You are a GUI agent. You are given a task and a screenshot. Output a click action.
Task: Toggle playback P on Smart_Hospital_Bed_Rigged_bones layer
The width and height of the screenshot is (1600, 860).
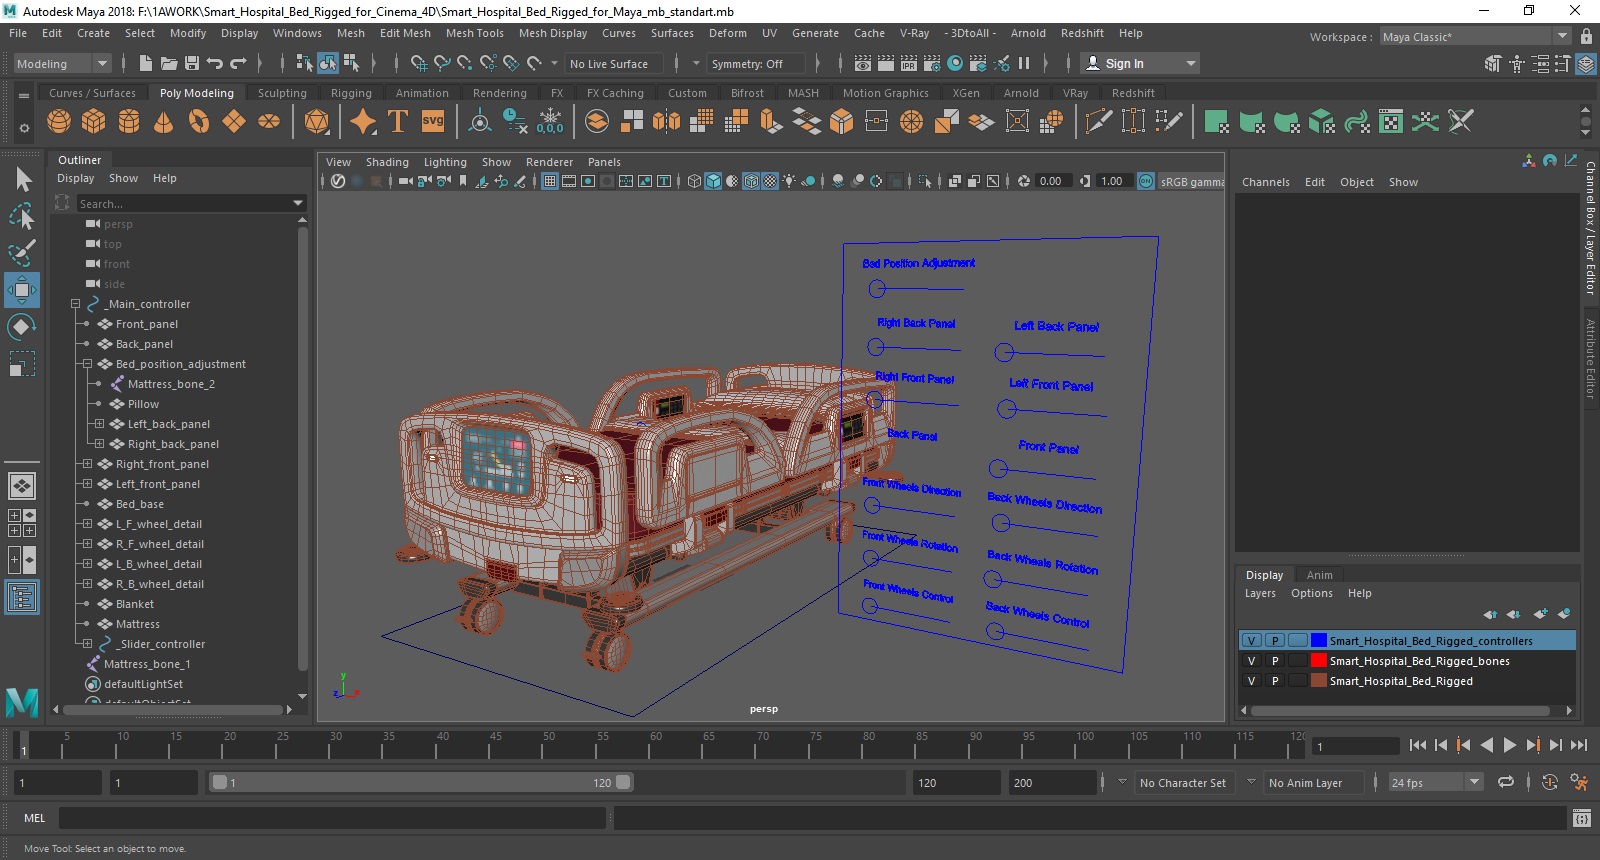pyautogui.click(x=1275, y=661)
